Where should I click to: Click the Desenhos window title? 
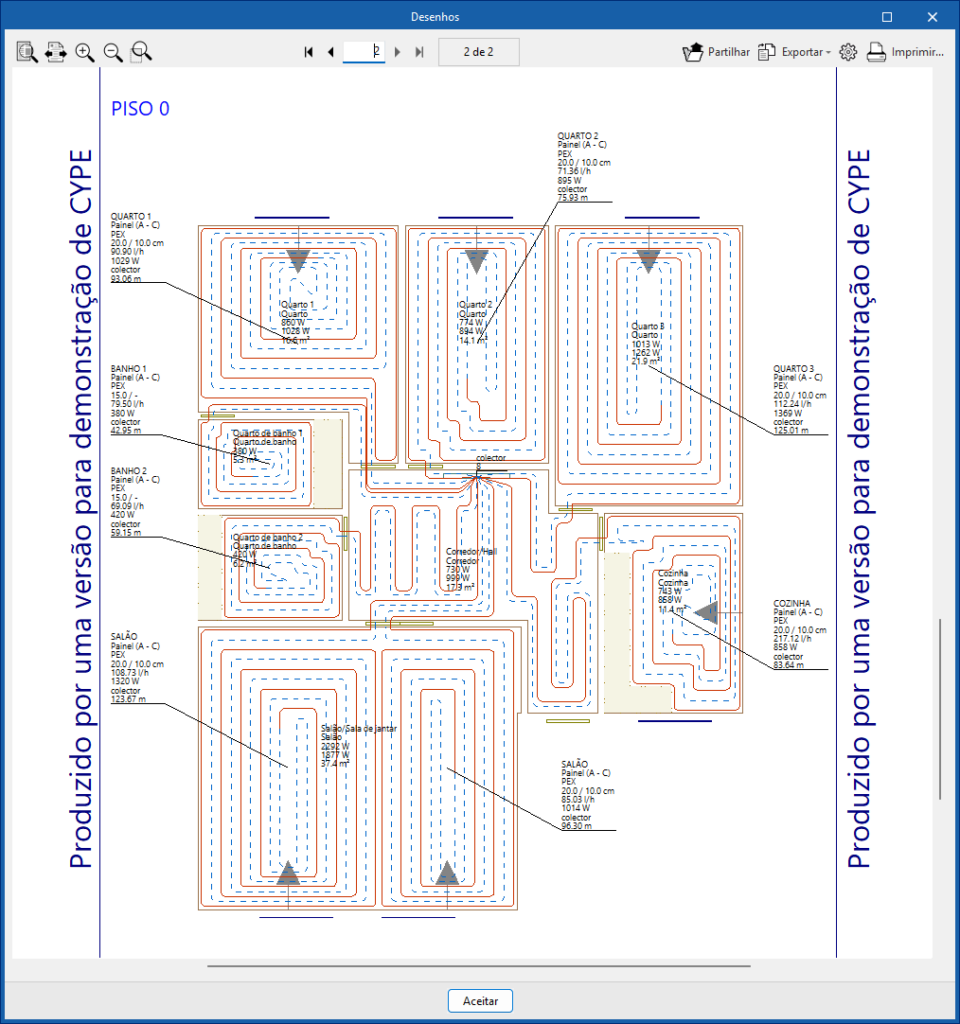coord(435,17)
